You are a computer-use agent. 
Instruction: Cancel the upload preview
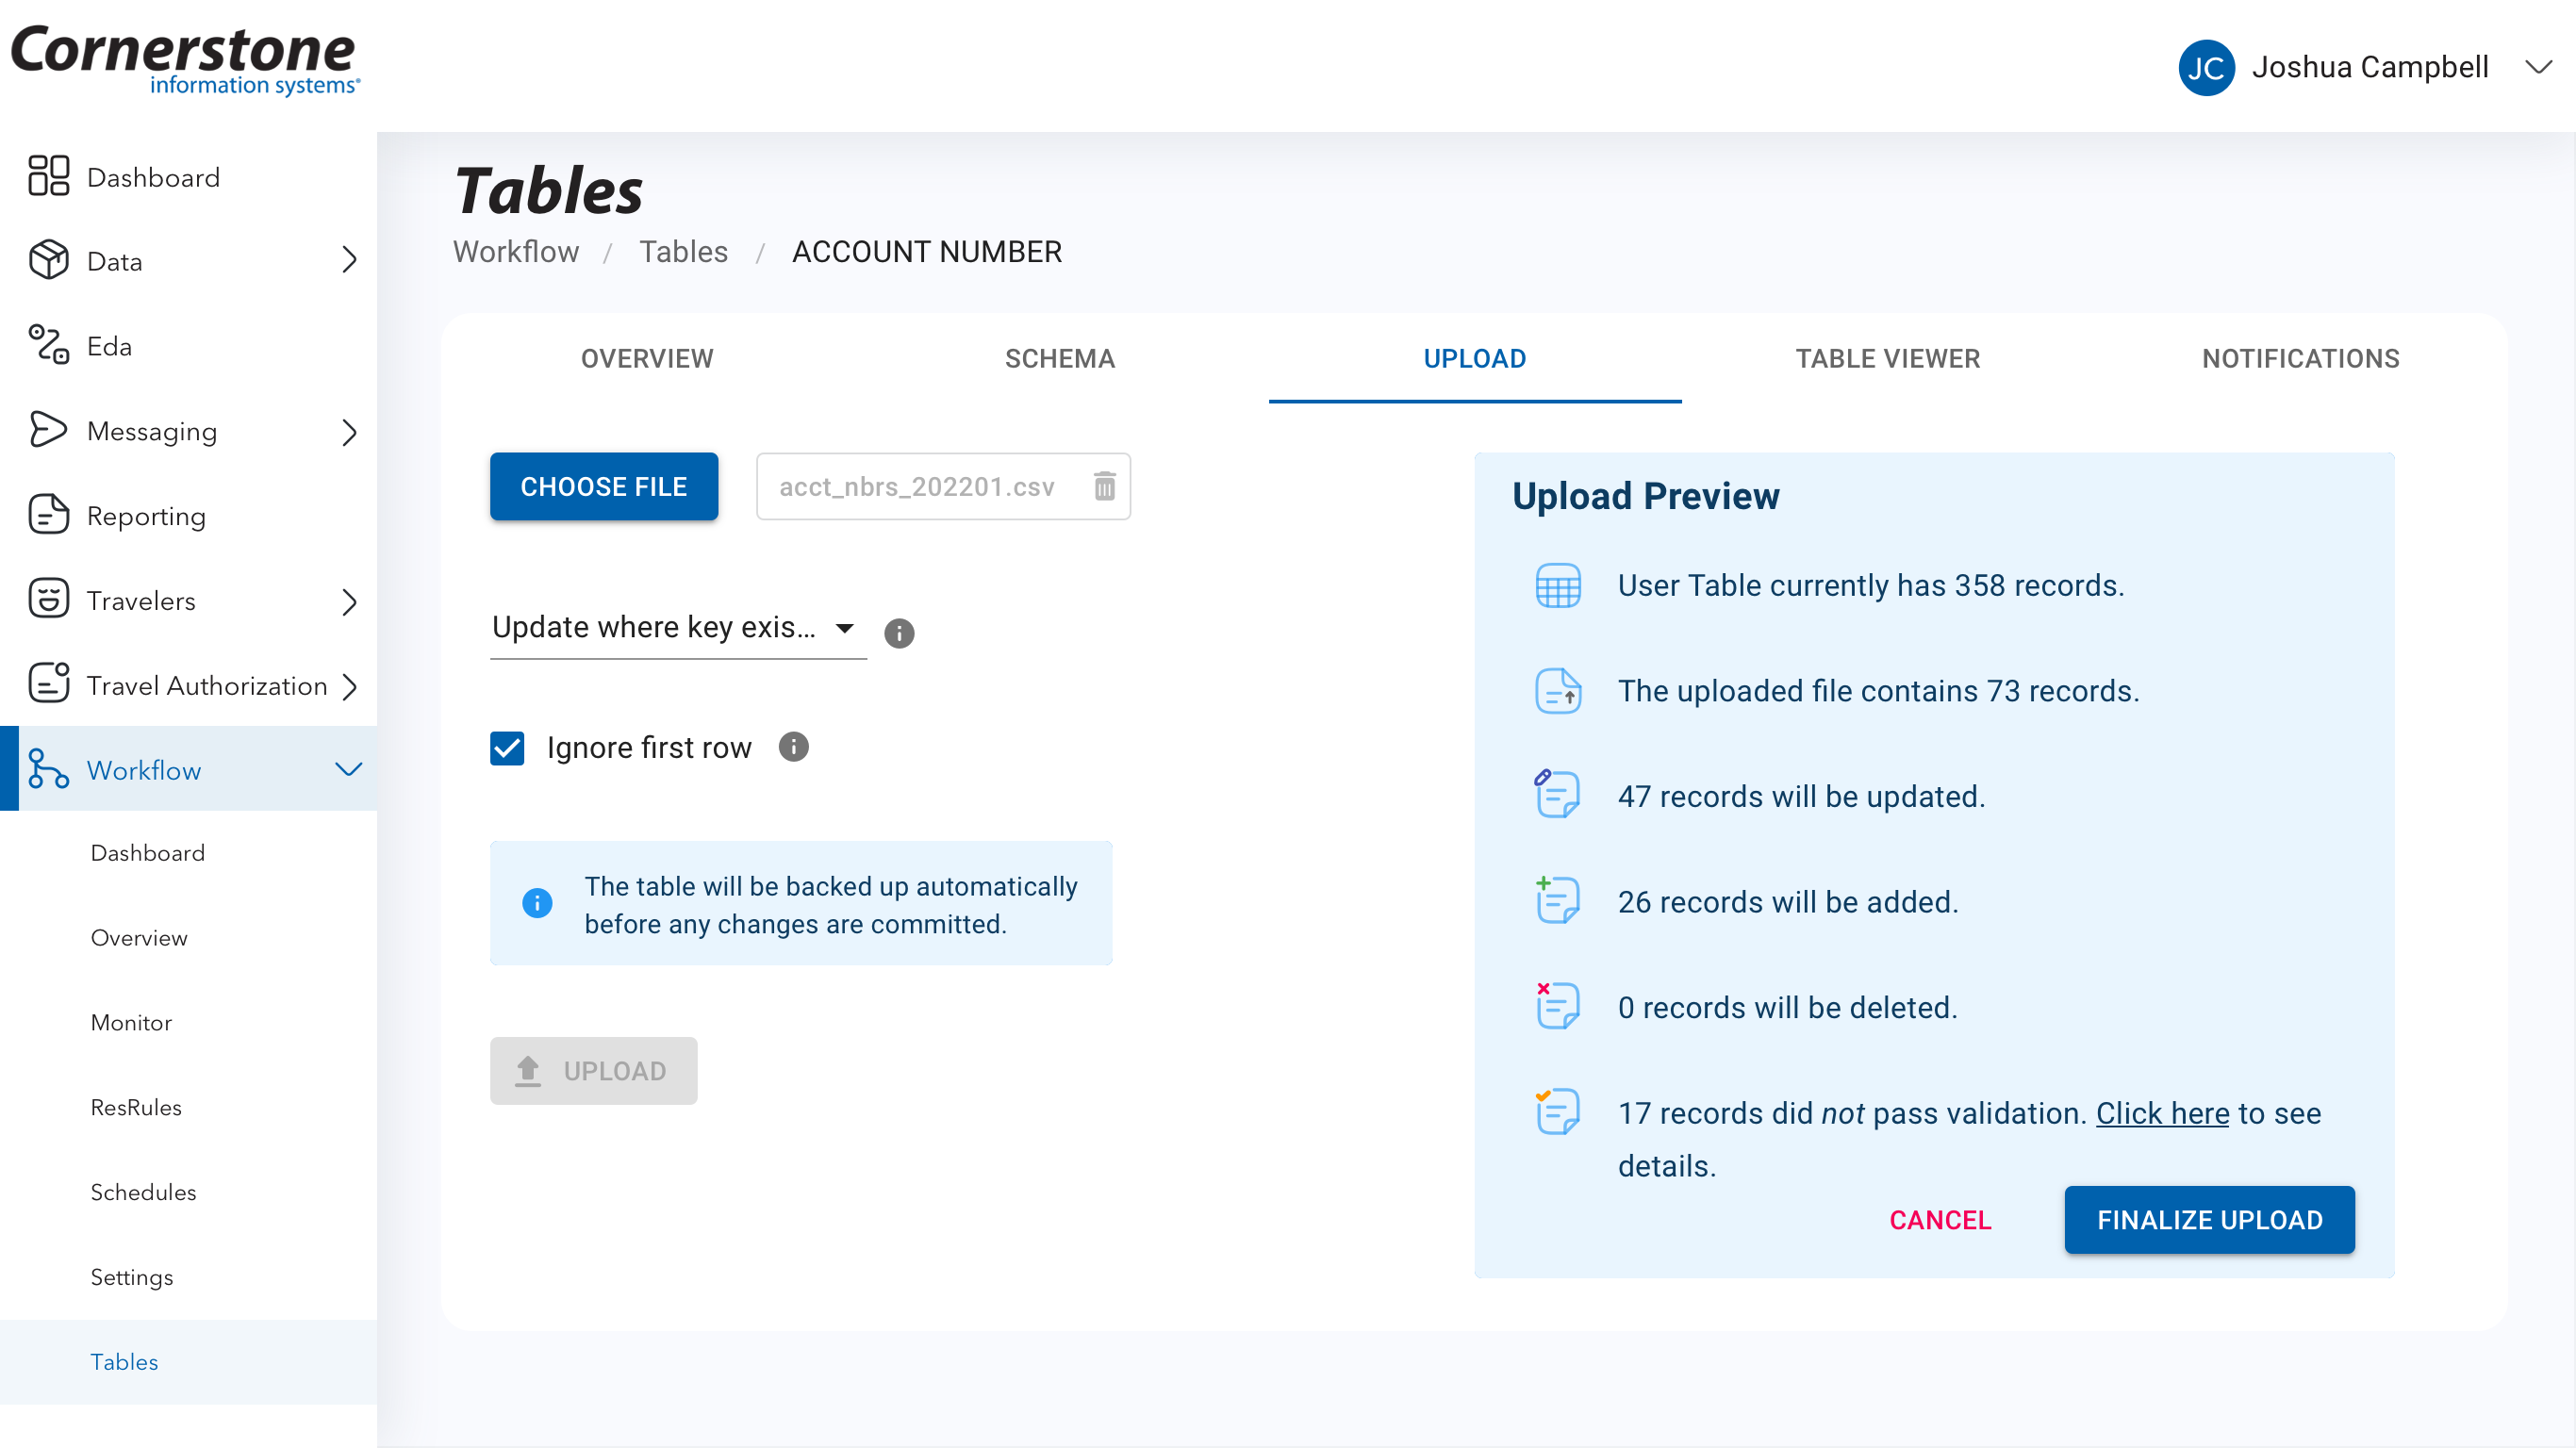[x=1939, y=1219]
